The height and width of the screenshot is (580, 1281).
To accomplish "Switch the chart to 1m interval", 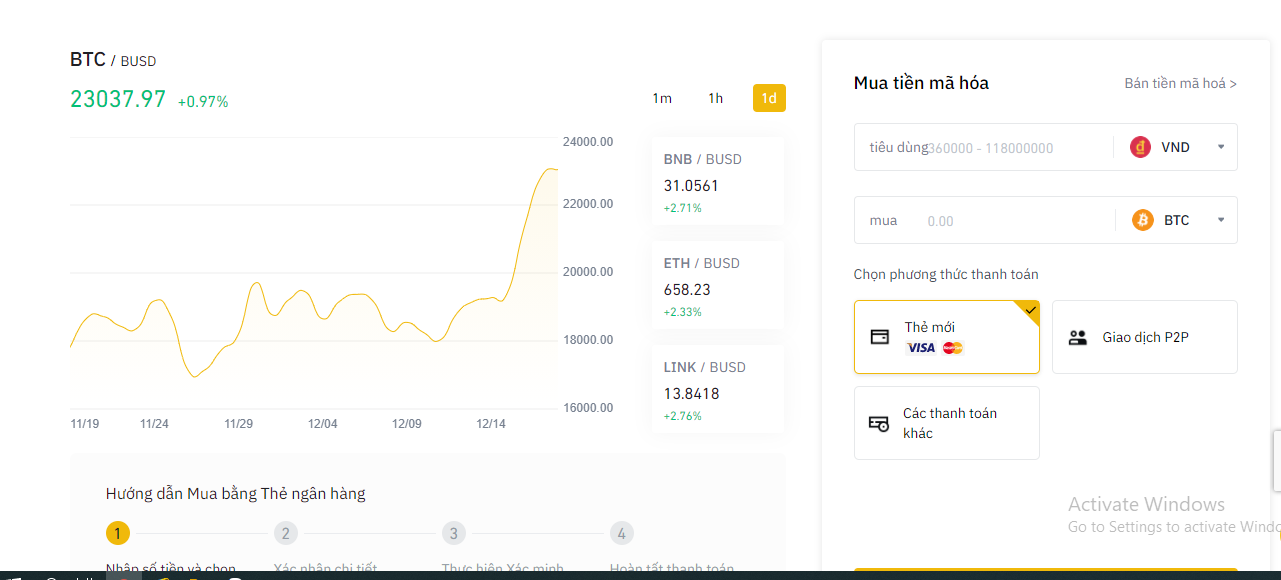I will click(x=662, y=98).
